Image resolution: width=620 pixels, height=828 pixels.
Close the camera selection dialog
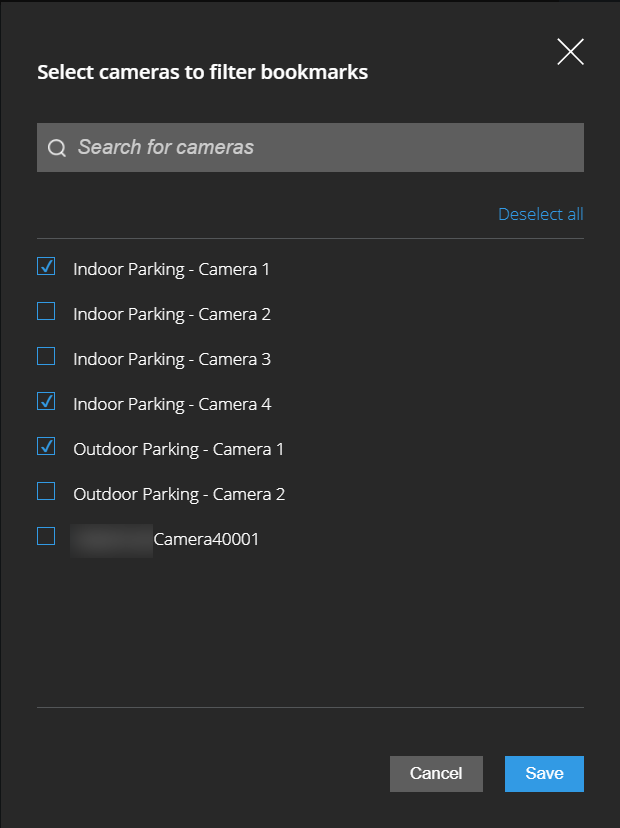coord(570,52)
